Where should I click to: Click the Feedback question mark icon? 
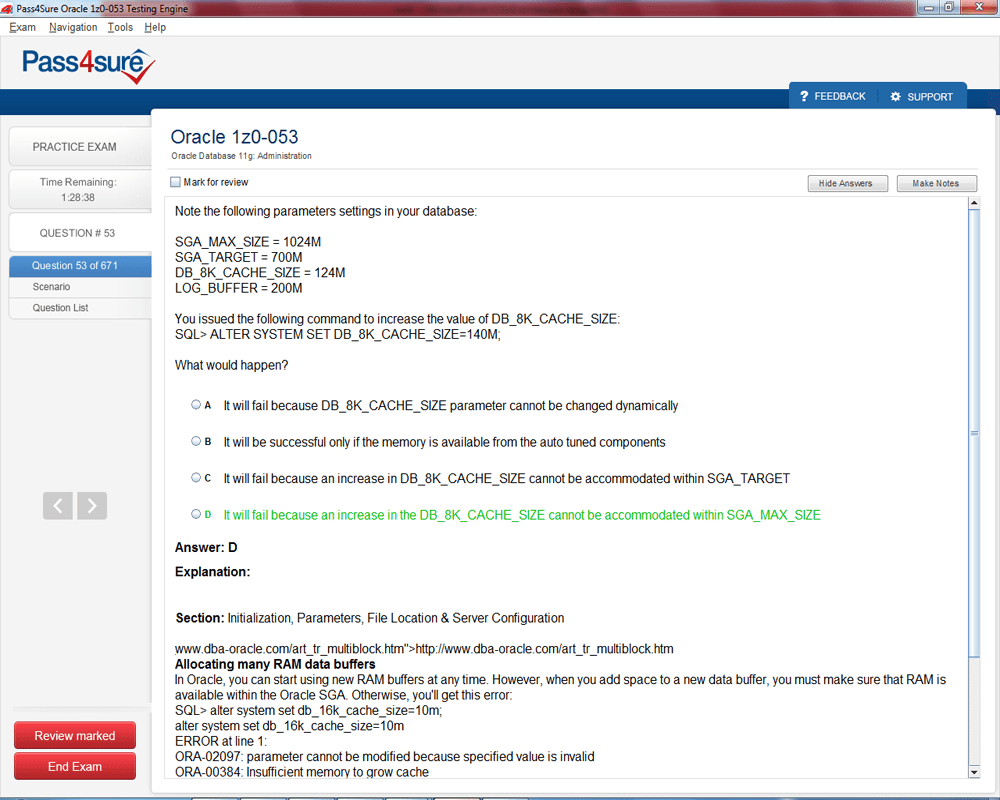(804, 96)
